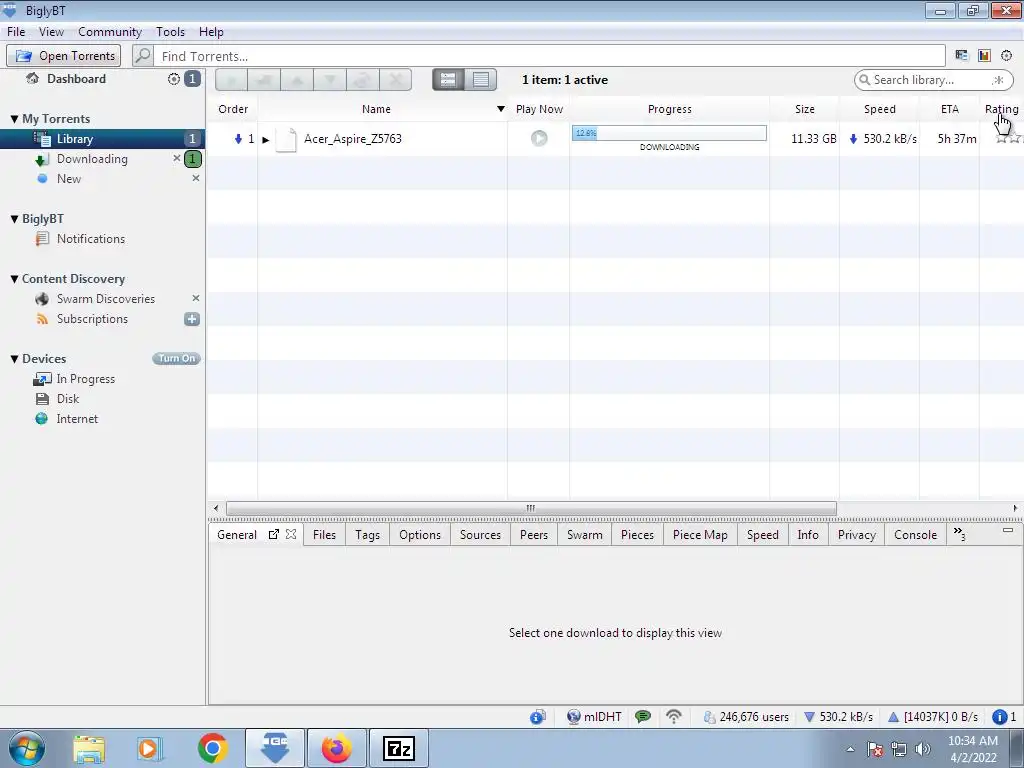Open the Tools menu
Viewport: 1024px width, 768px height.
coord(170,31)
